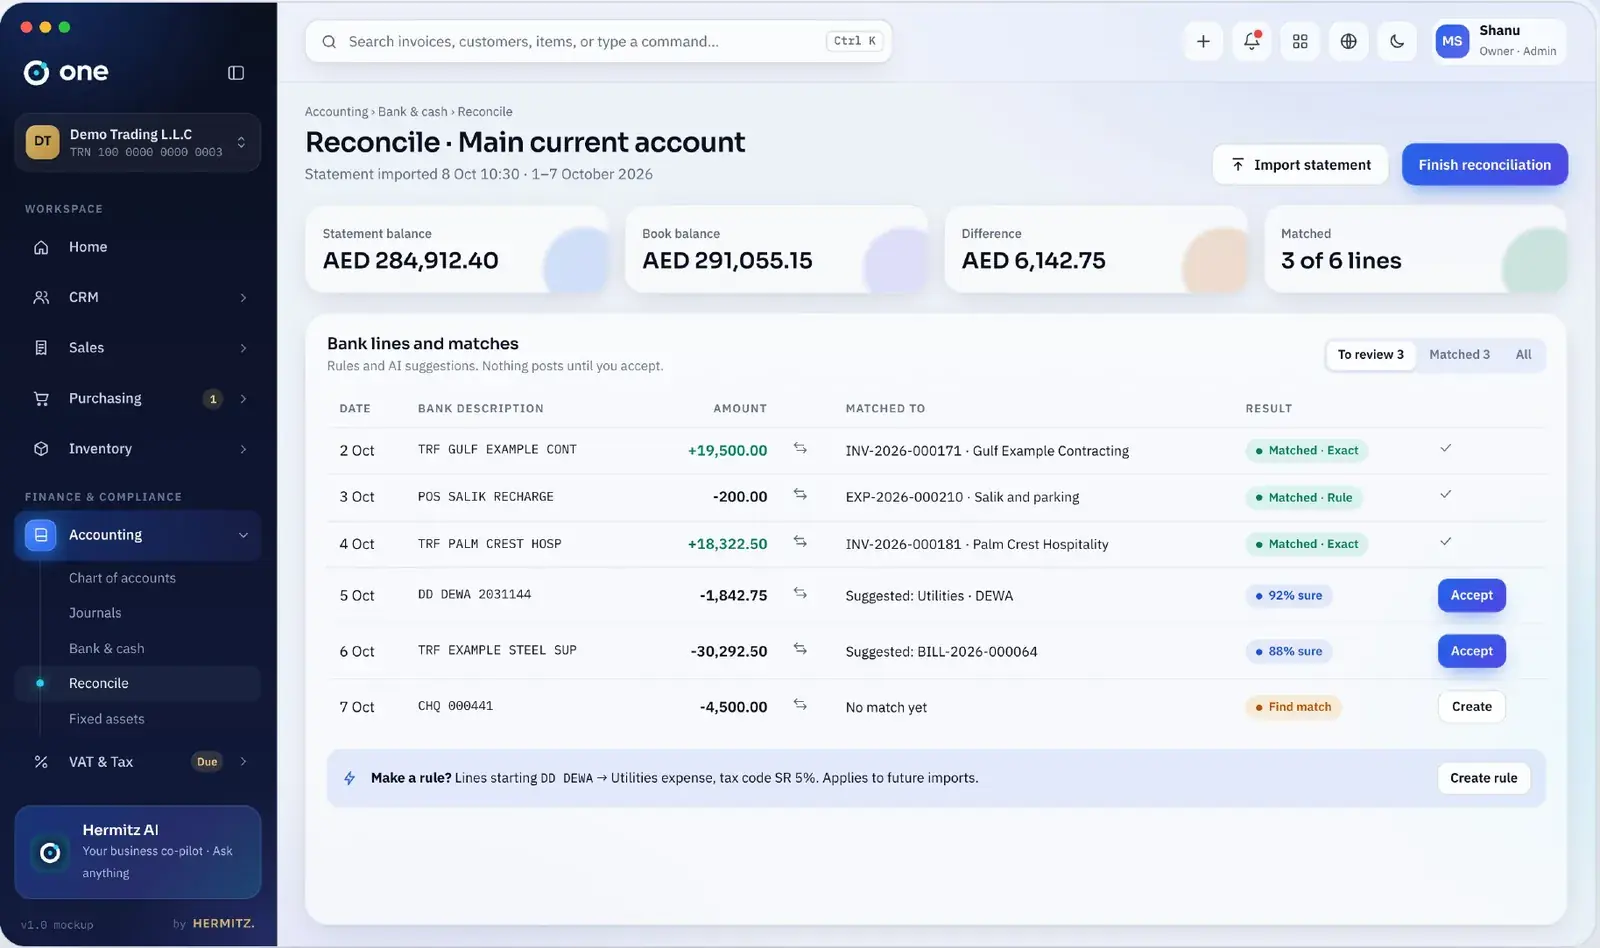This screenshot has height=948, width=1600.
Task: Click the CRM people icon
Action: pyautogui.click(x=41, y=297)
